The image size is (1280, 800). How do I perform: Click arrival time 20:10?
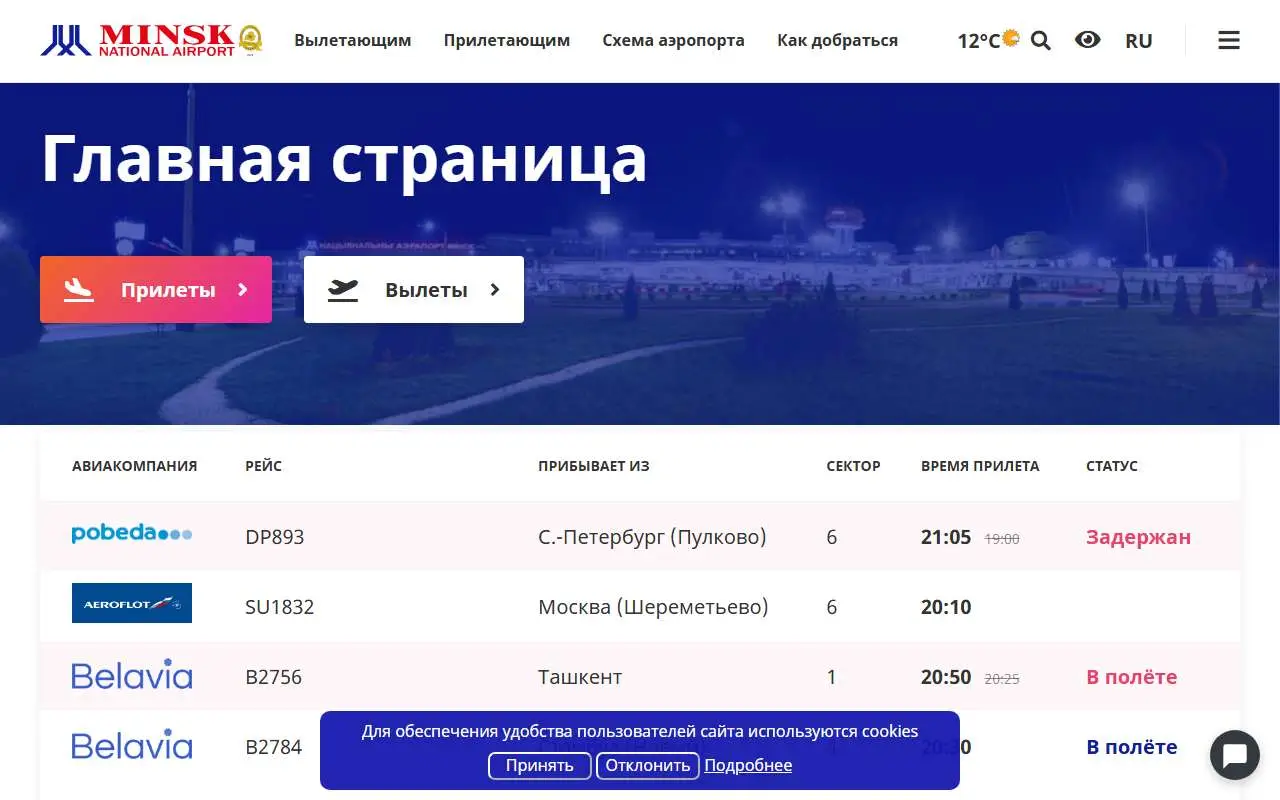coord(946,607)
